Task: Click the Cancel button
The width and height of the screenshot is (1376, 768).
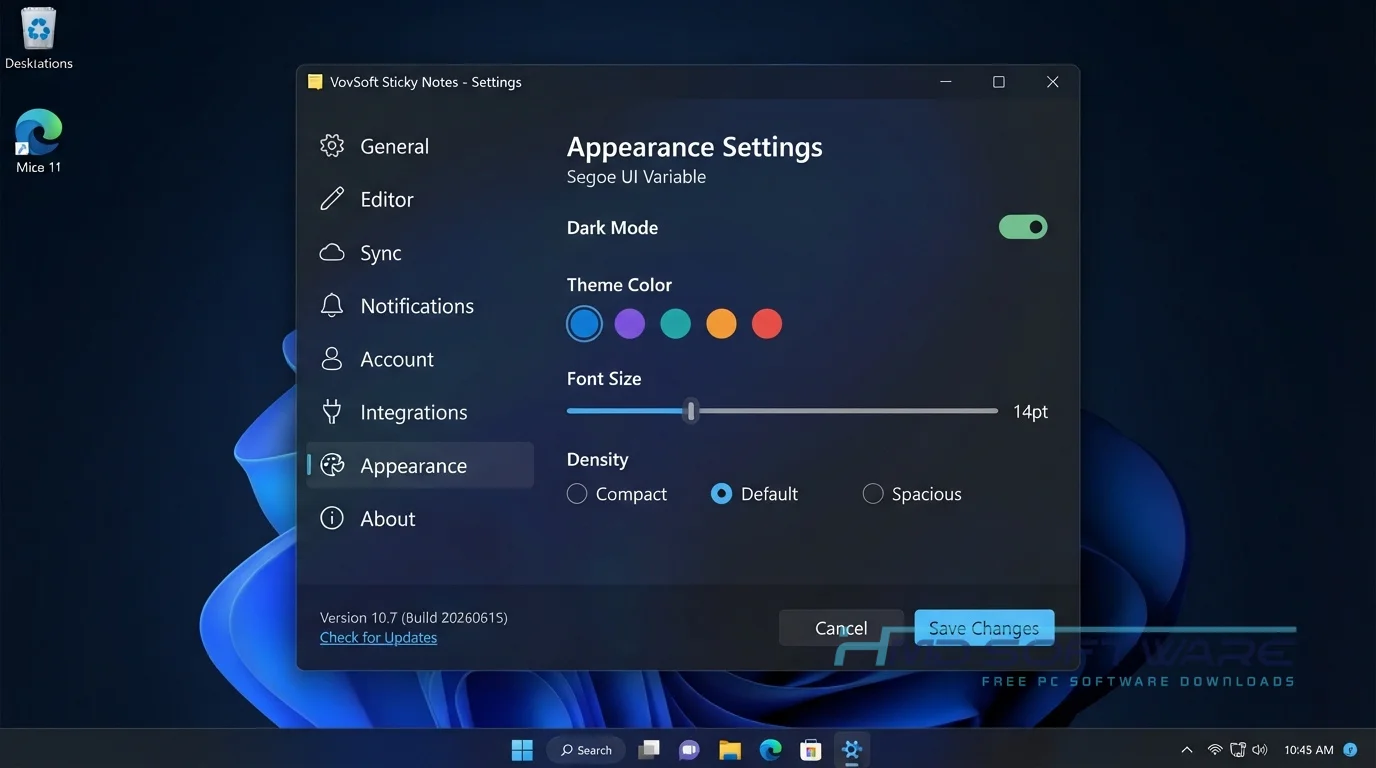Action: click(841, 628)
